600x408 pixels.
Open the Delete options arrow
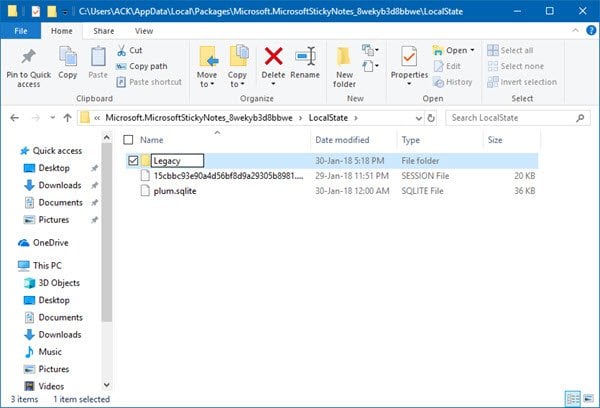click(x=273, y=84)
